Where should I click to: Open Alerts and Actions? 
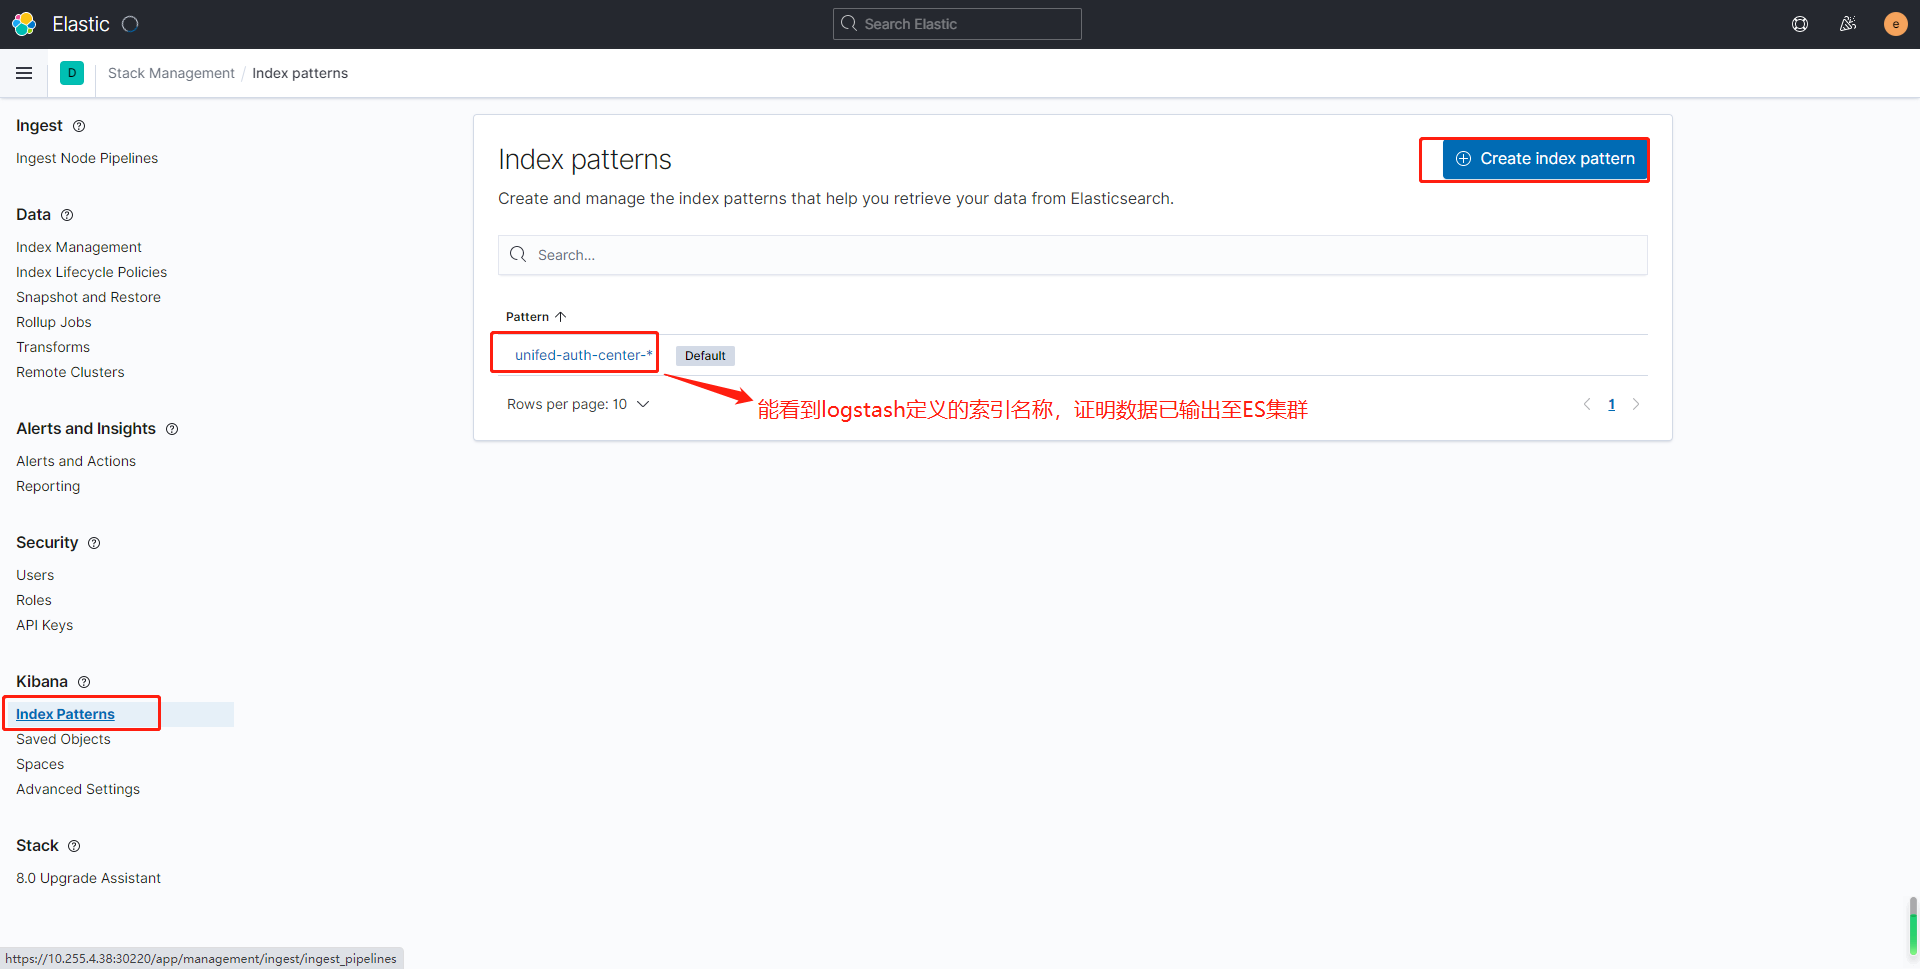(76, 461)
